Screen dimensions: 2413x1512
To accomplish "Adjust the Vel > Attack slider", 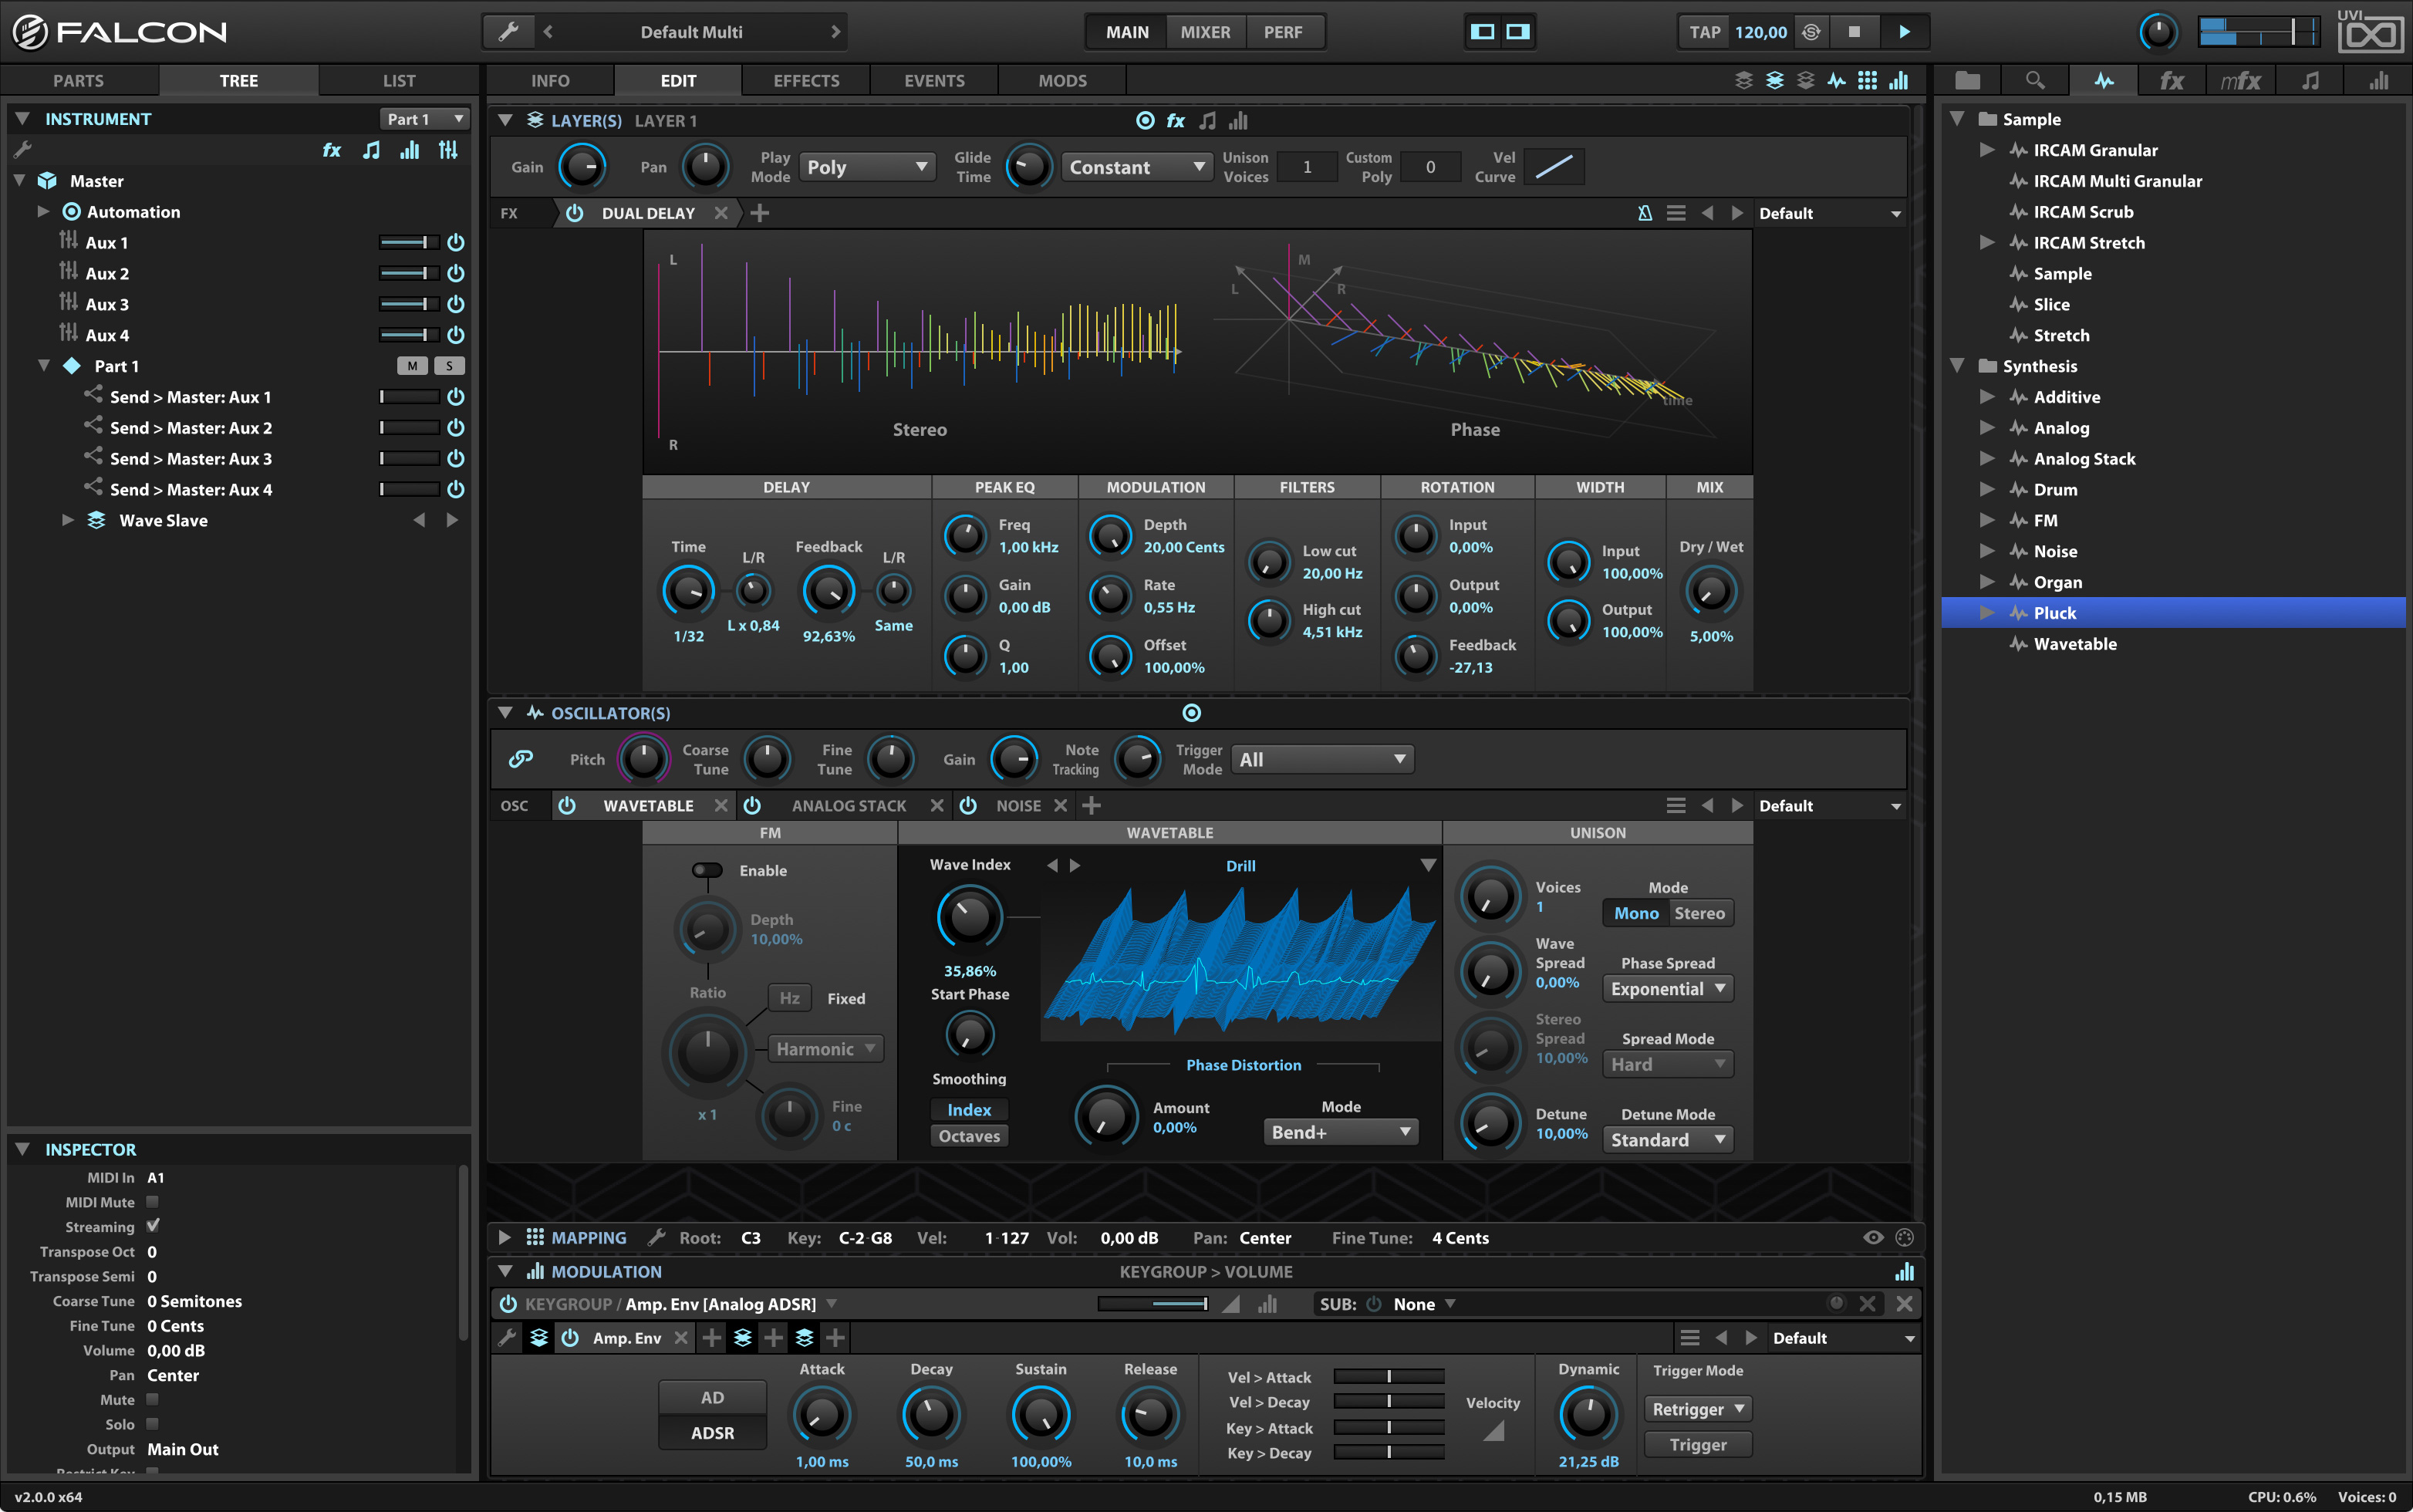I will pyautogui.click(x=1389, y=1377).
